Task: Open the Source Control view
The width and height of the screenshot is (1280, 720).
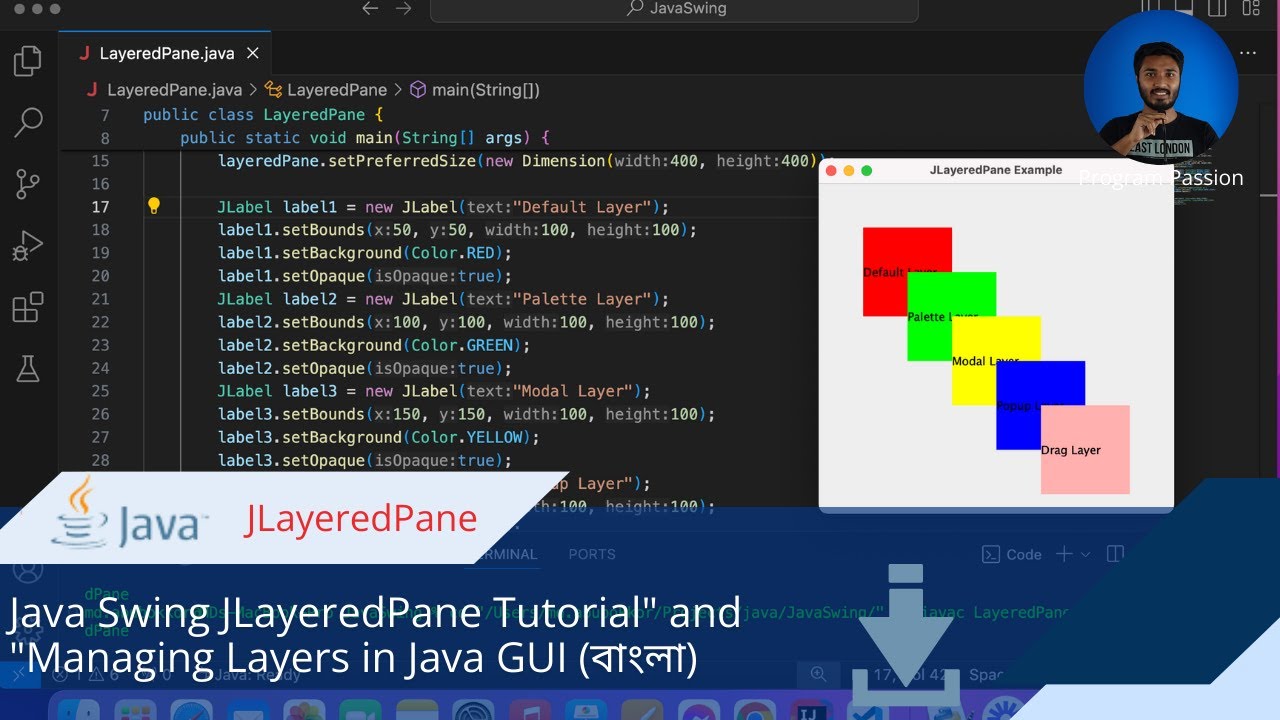Action: (x=28, y=184)
